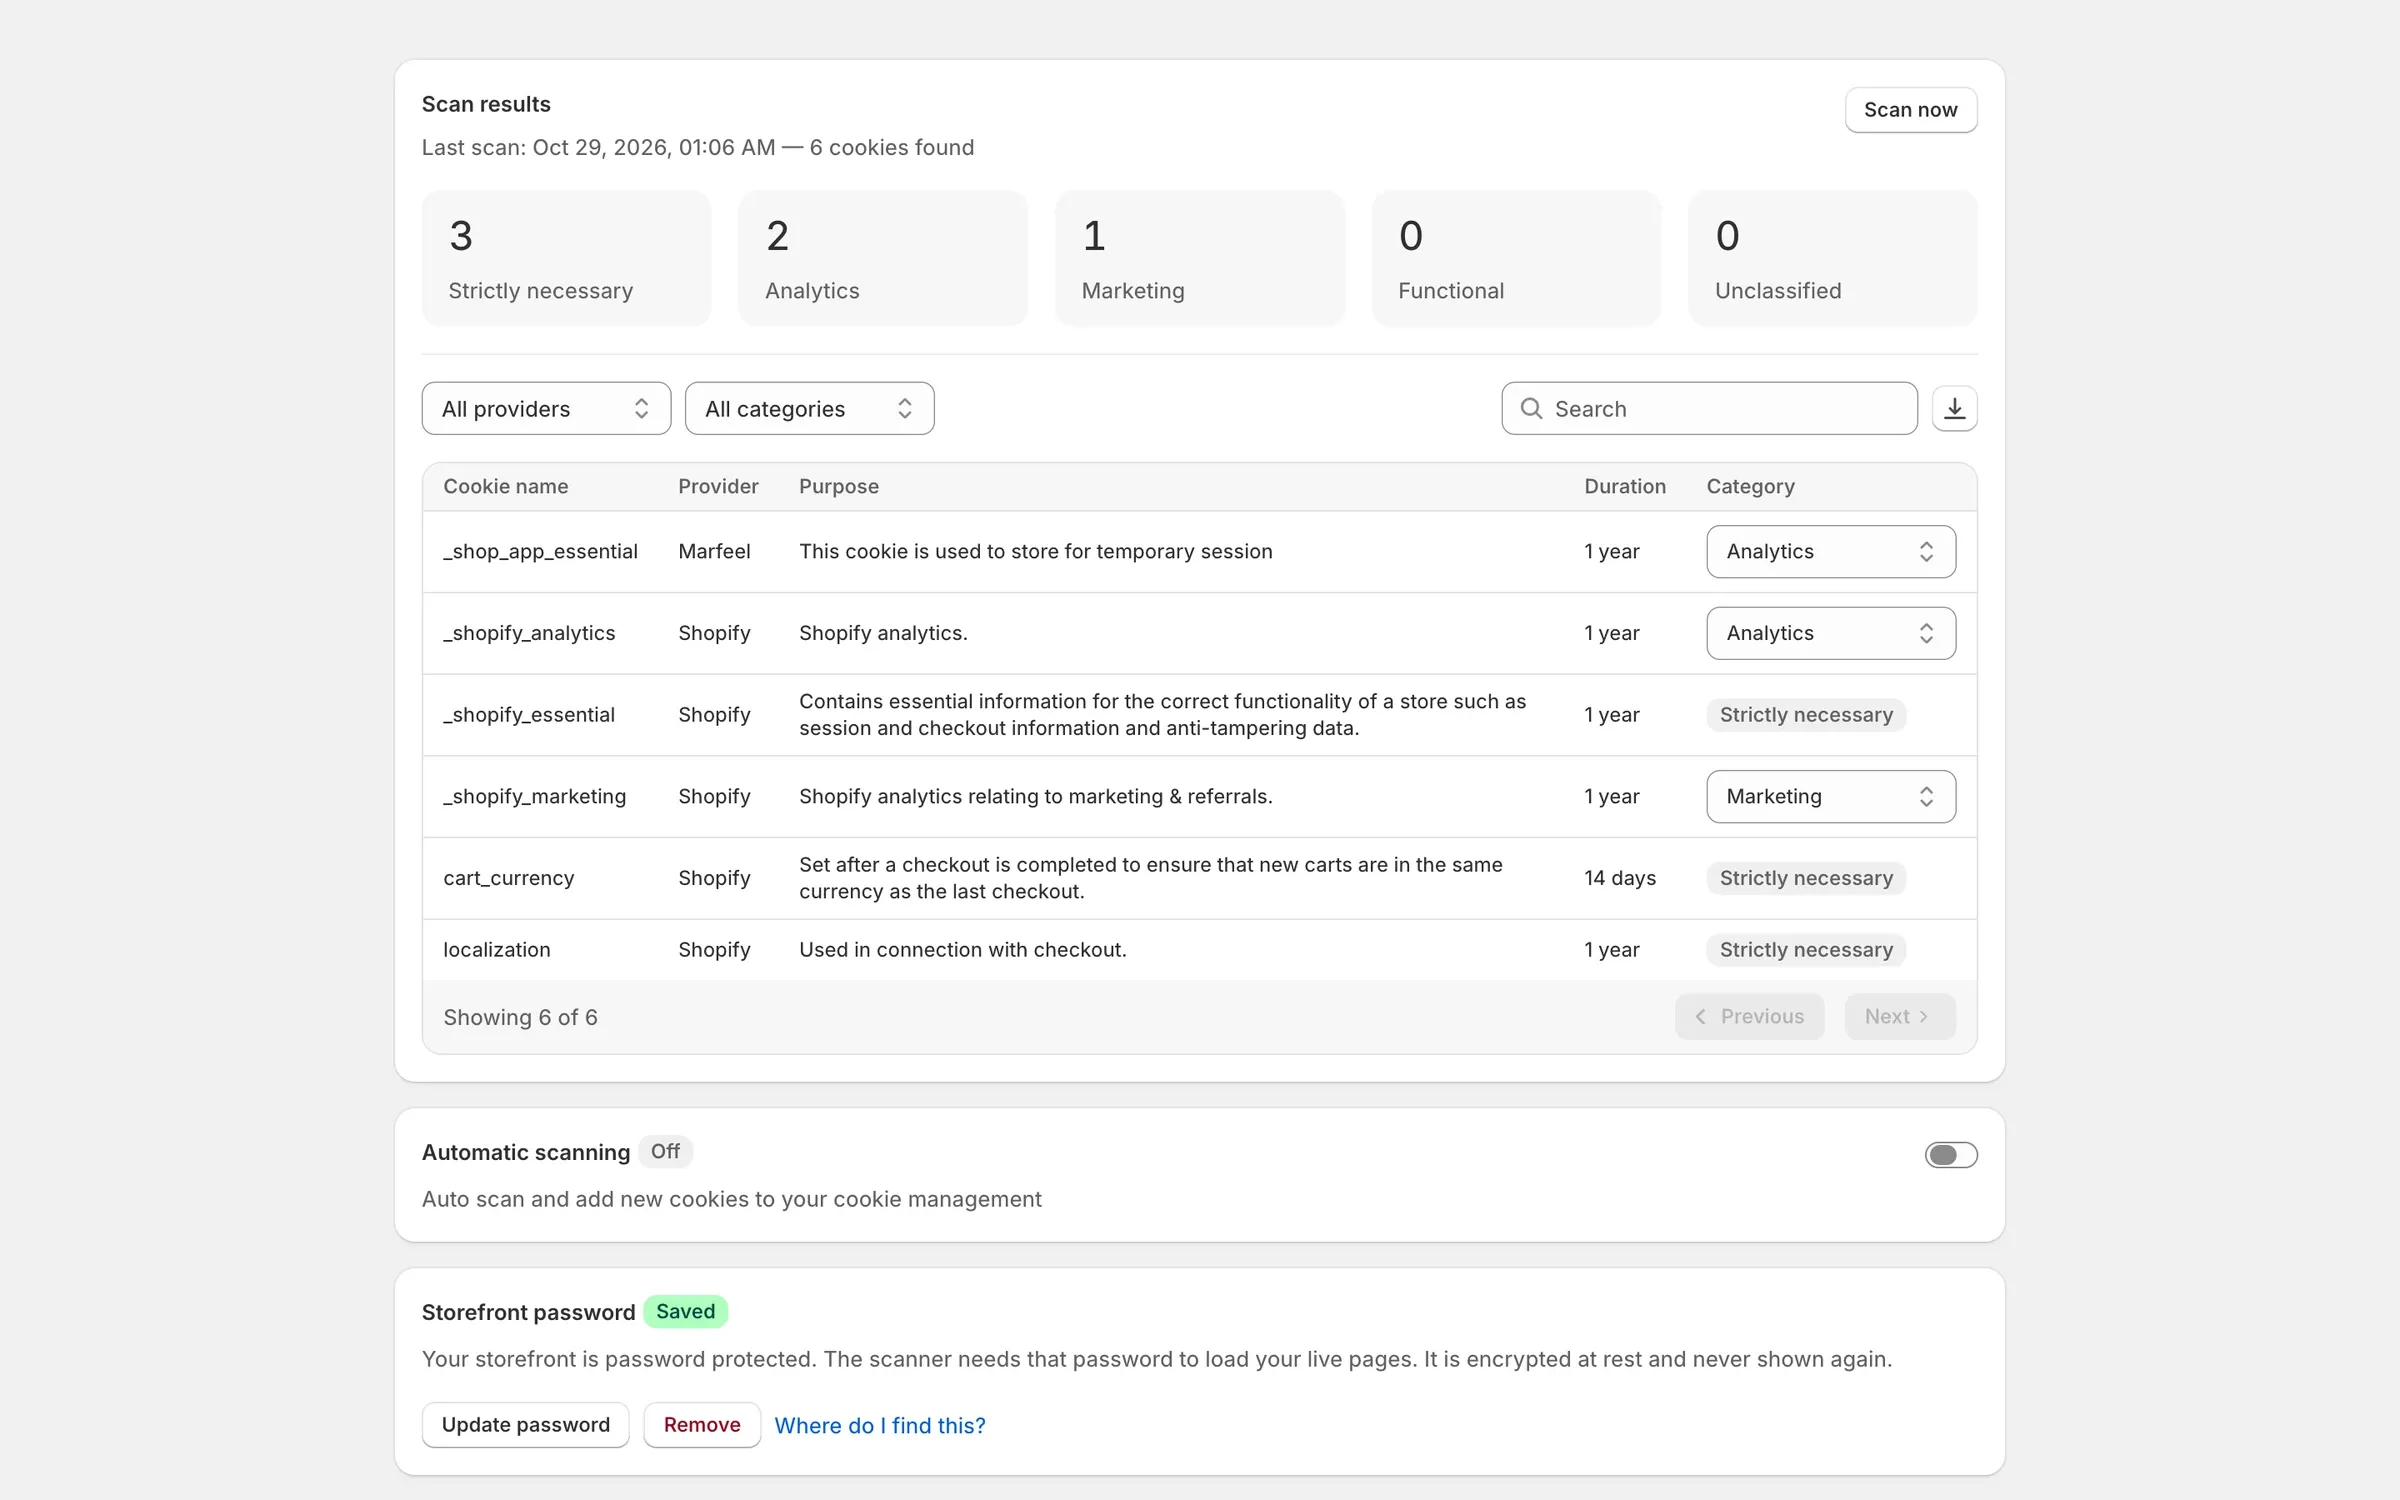Click the Purpose column header
Screen dimensions: 2400x1500
tap(839, 486)
